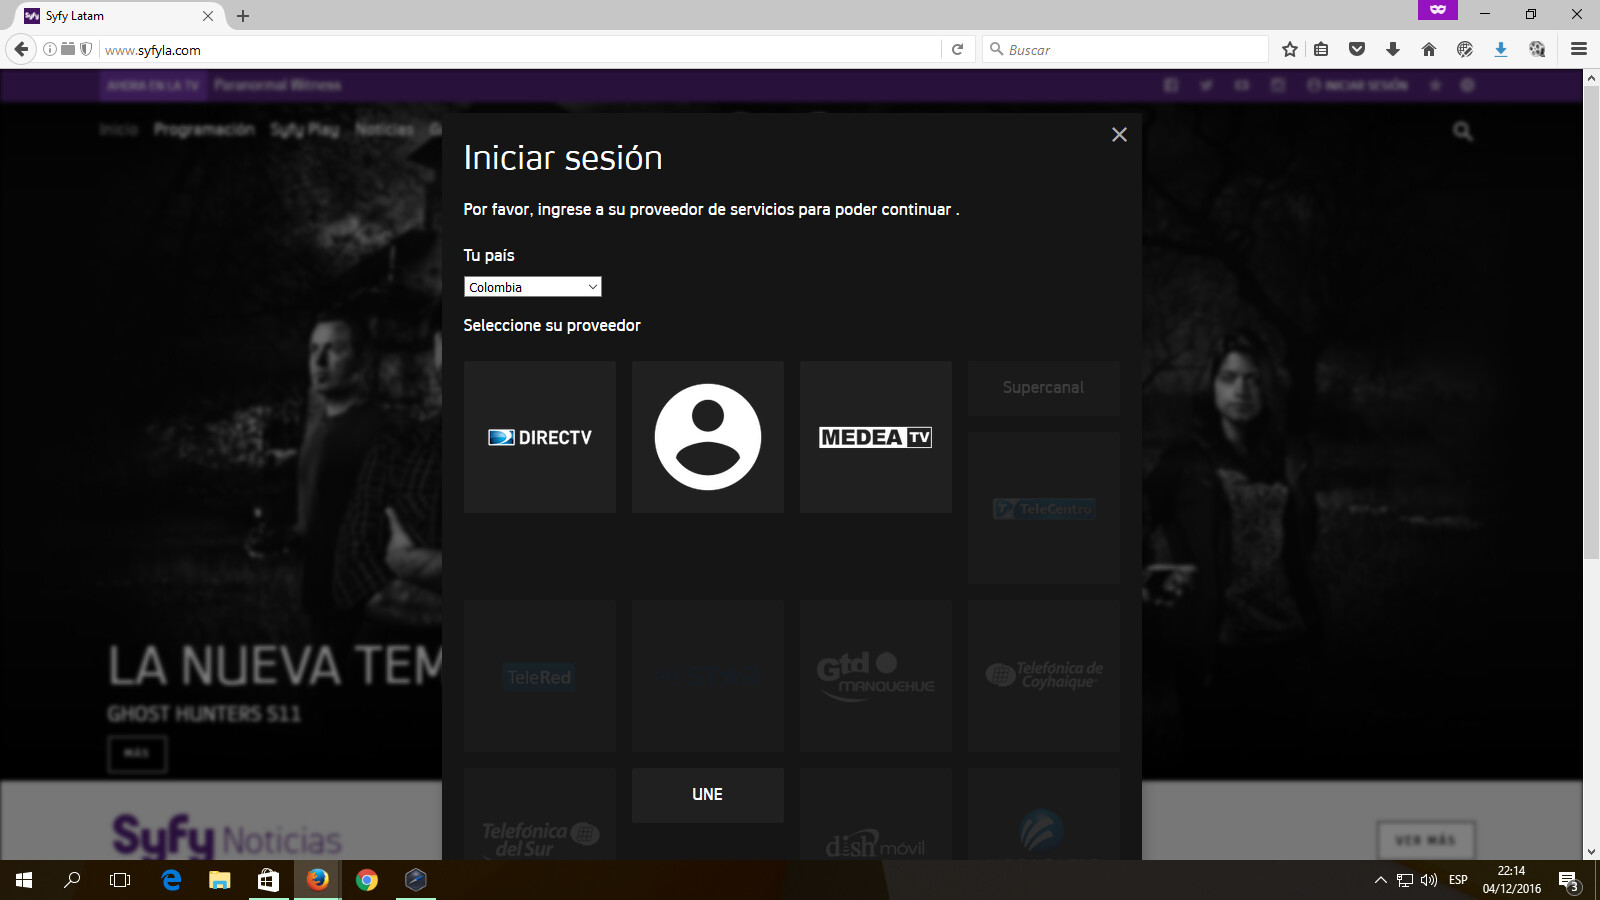Click the MÁS button under Ghost Hunters

click(137, 754)
